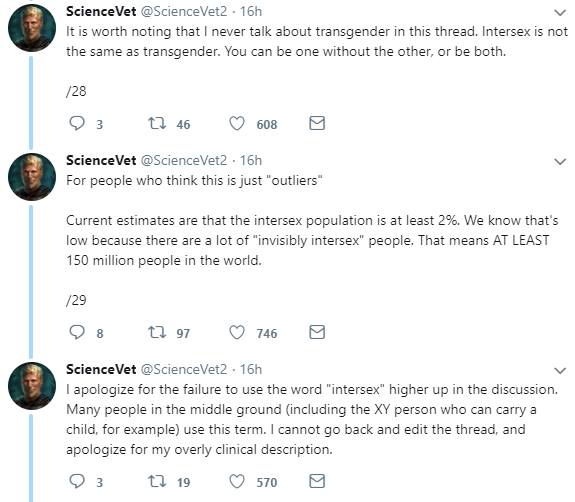The width and height of the screenshot is (575, 502).
Task: Open ScienceVet profile name on first tweet
Action: (101, 11)
